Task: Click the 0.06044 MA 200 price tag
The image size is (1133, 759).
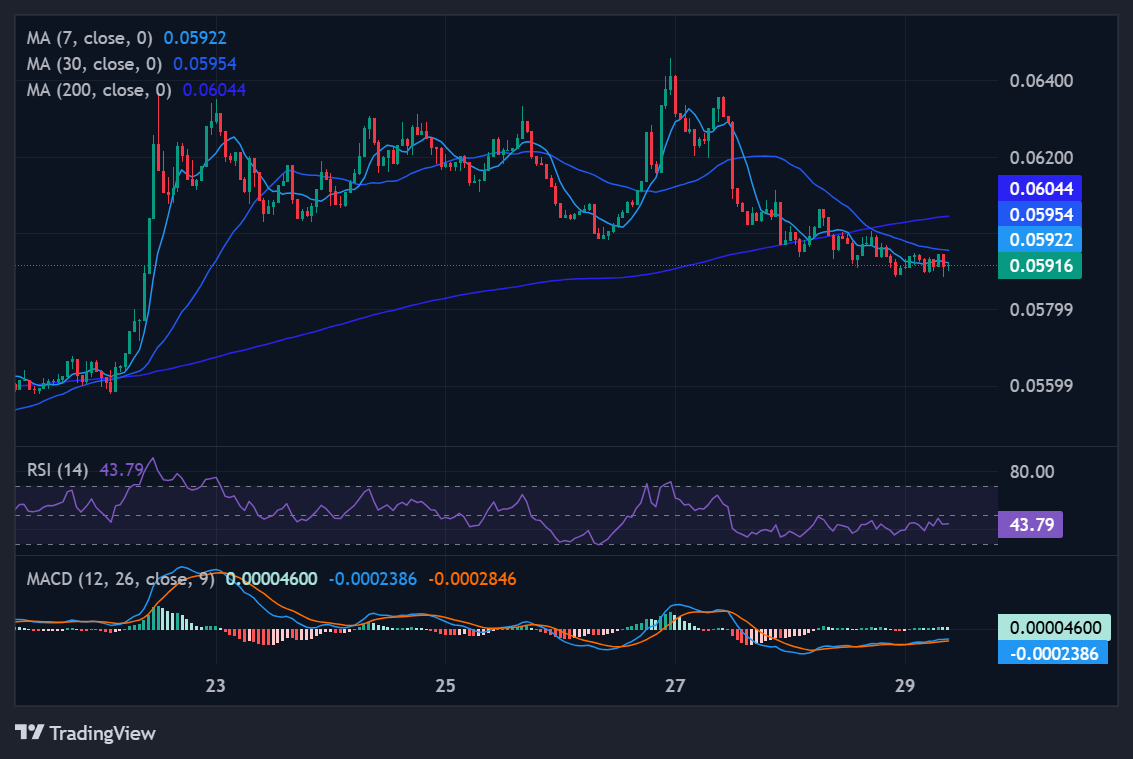Action: 1041,188
